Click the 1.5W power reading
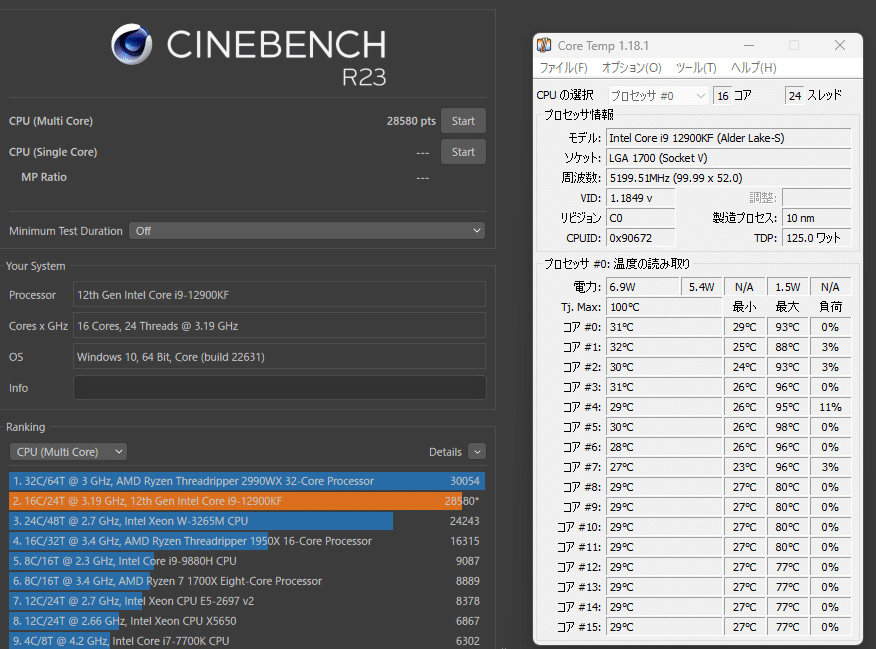 787,287
